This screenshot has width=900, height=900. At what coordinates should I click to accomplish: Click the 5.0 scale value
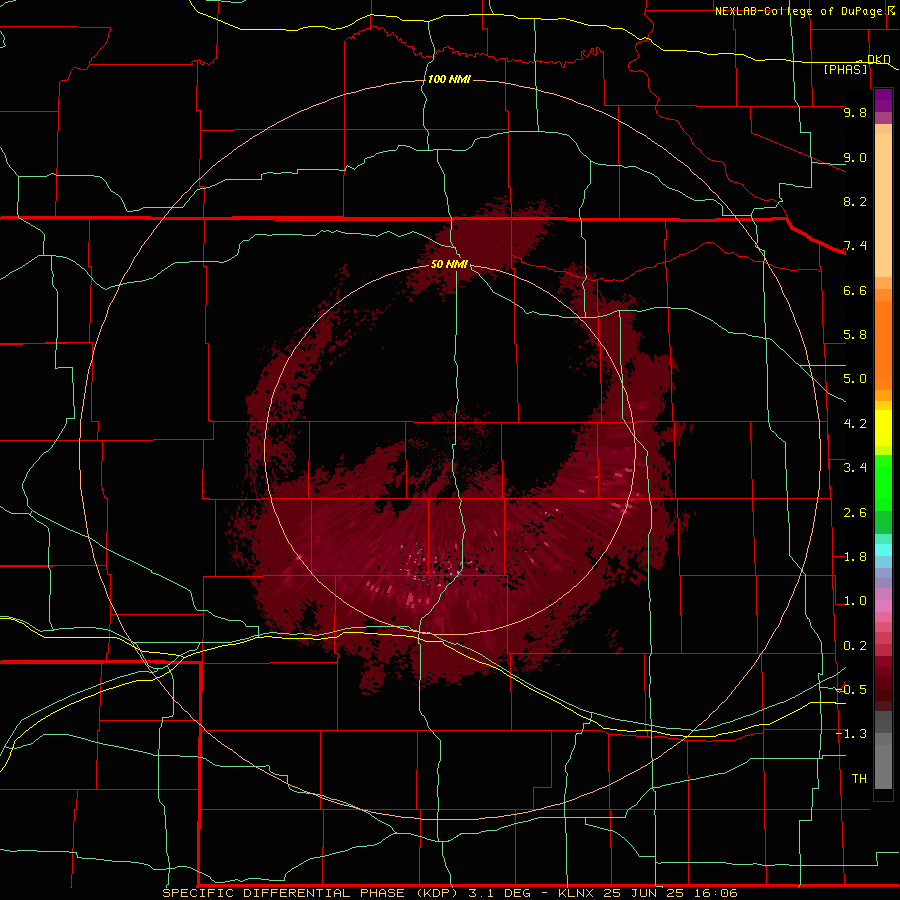coord(855,379)
